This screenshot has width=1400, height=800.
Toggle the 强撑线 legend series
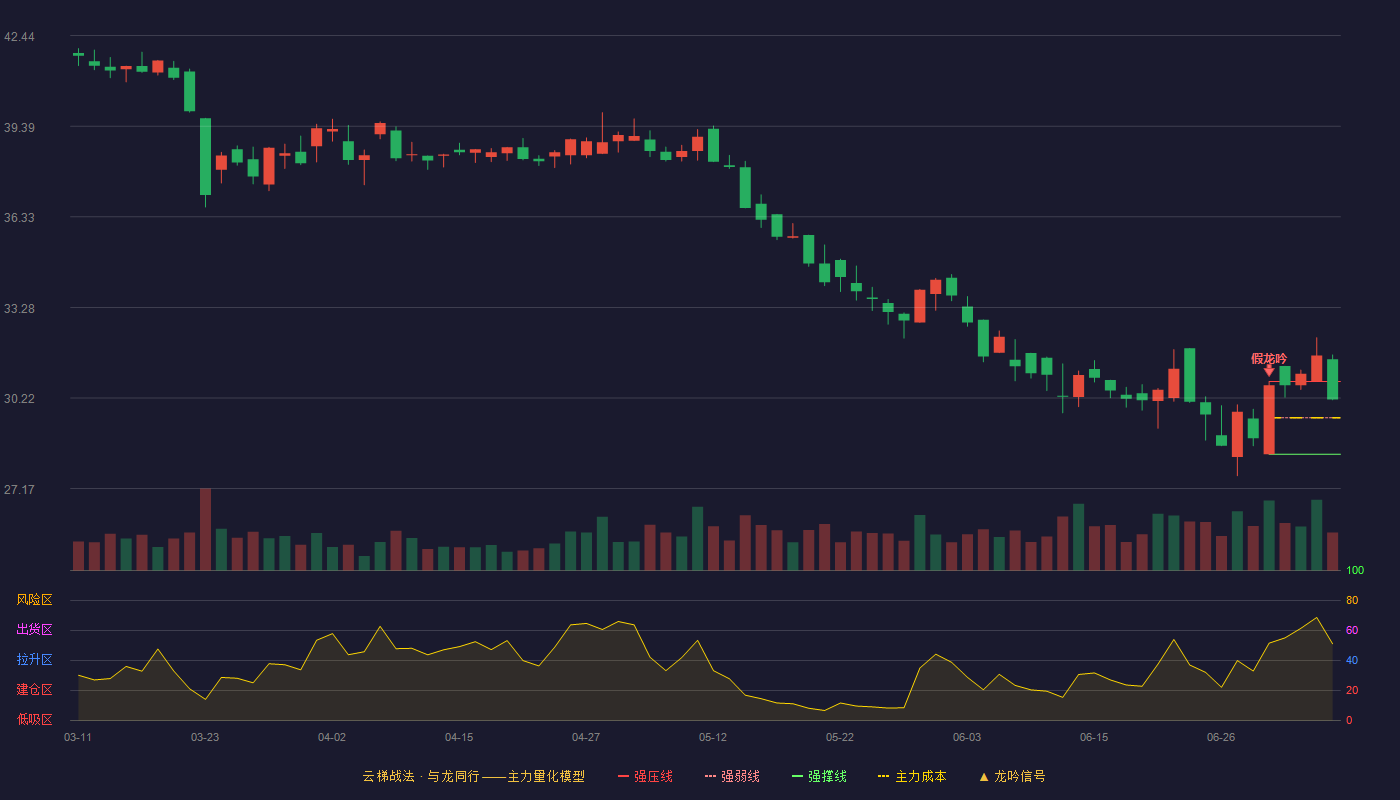tap(819, 776)
